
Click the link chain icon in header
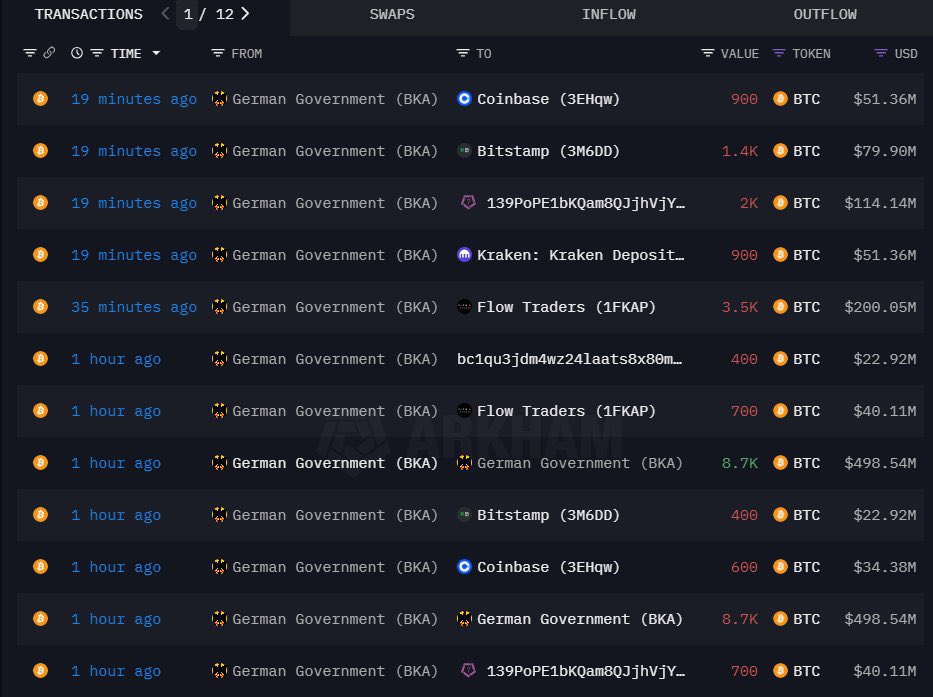point(49,53)
